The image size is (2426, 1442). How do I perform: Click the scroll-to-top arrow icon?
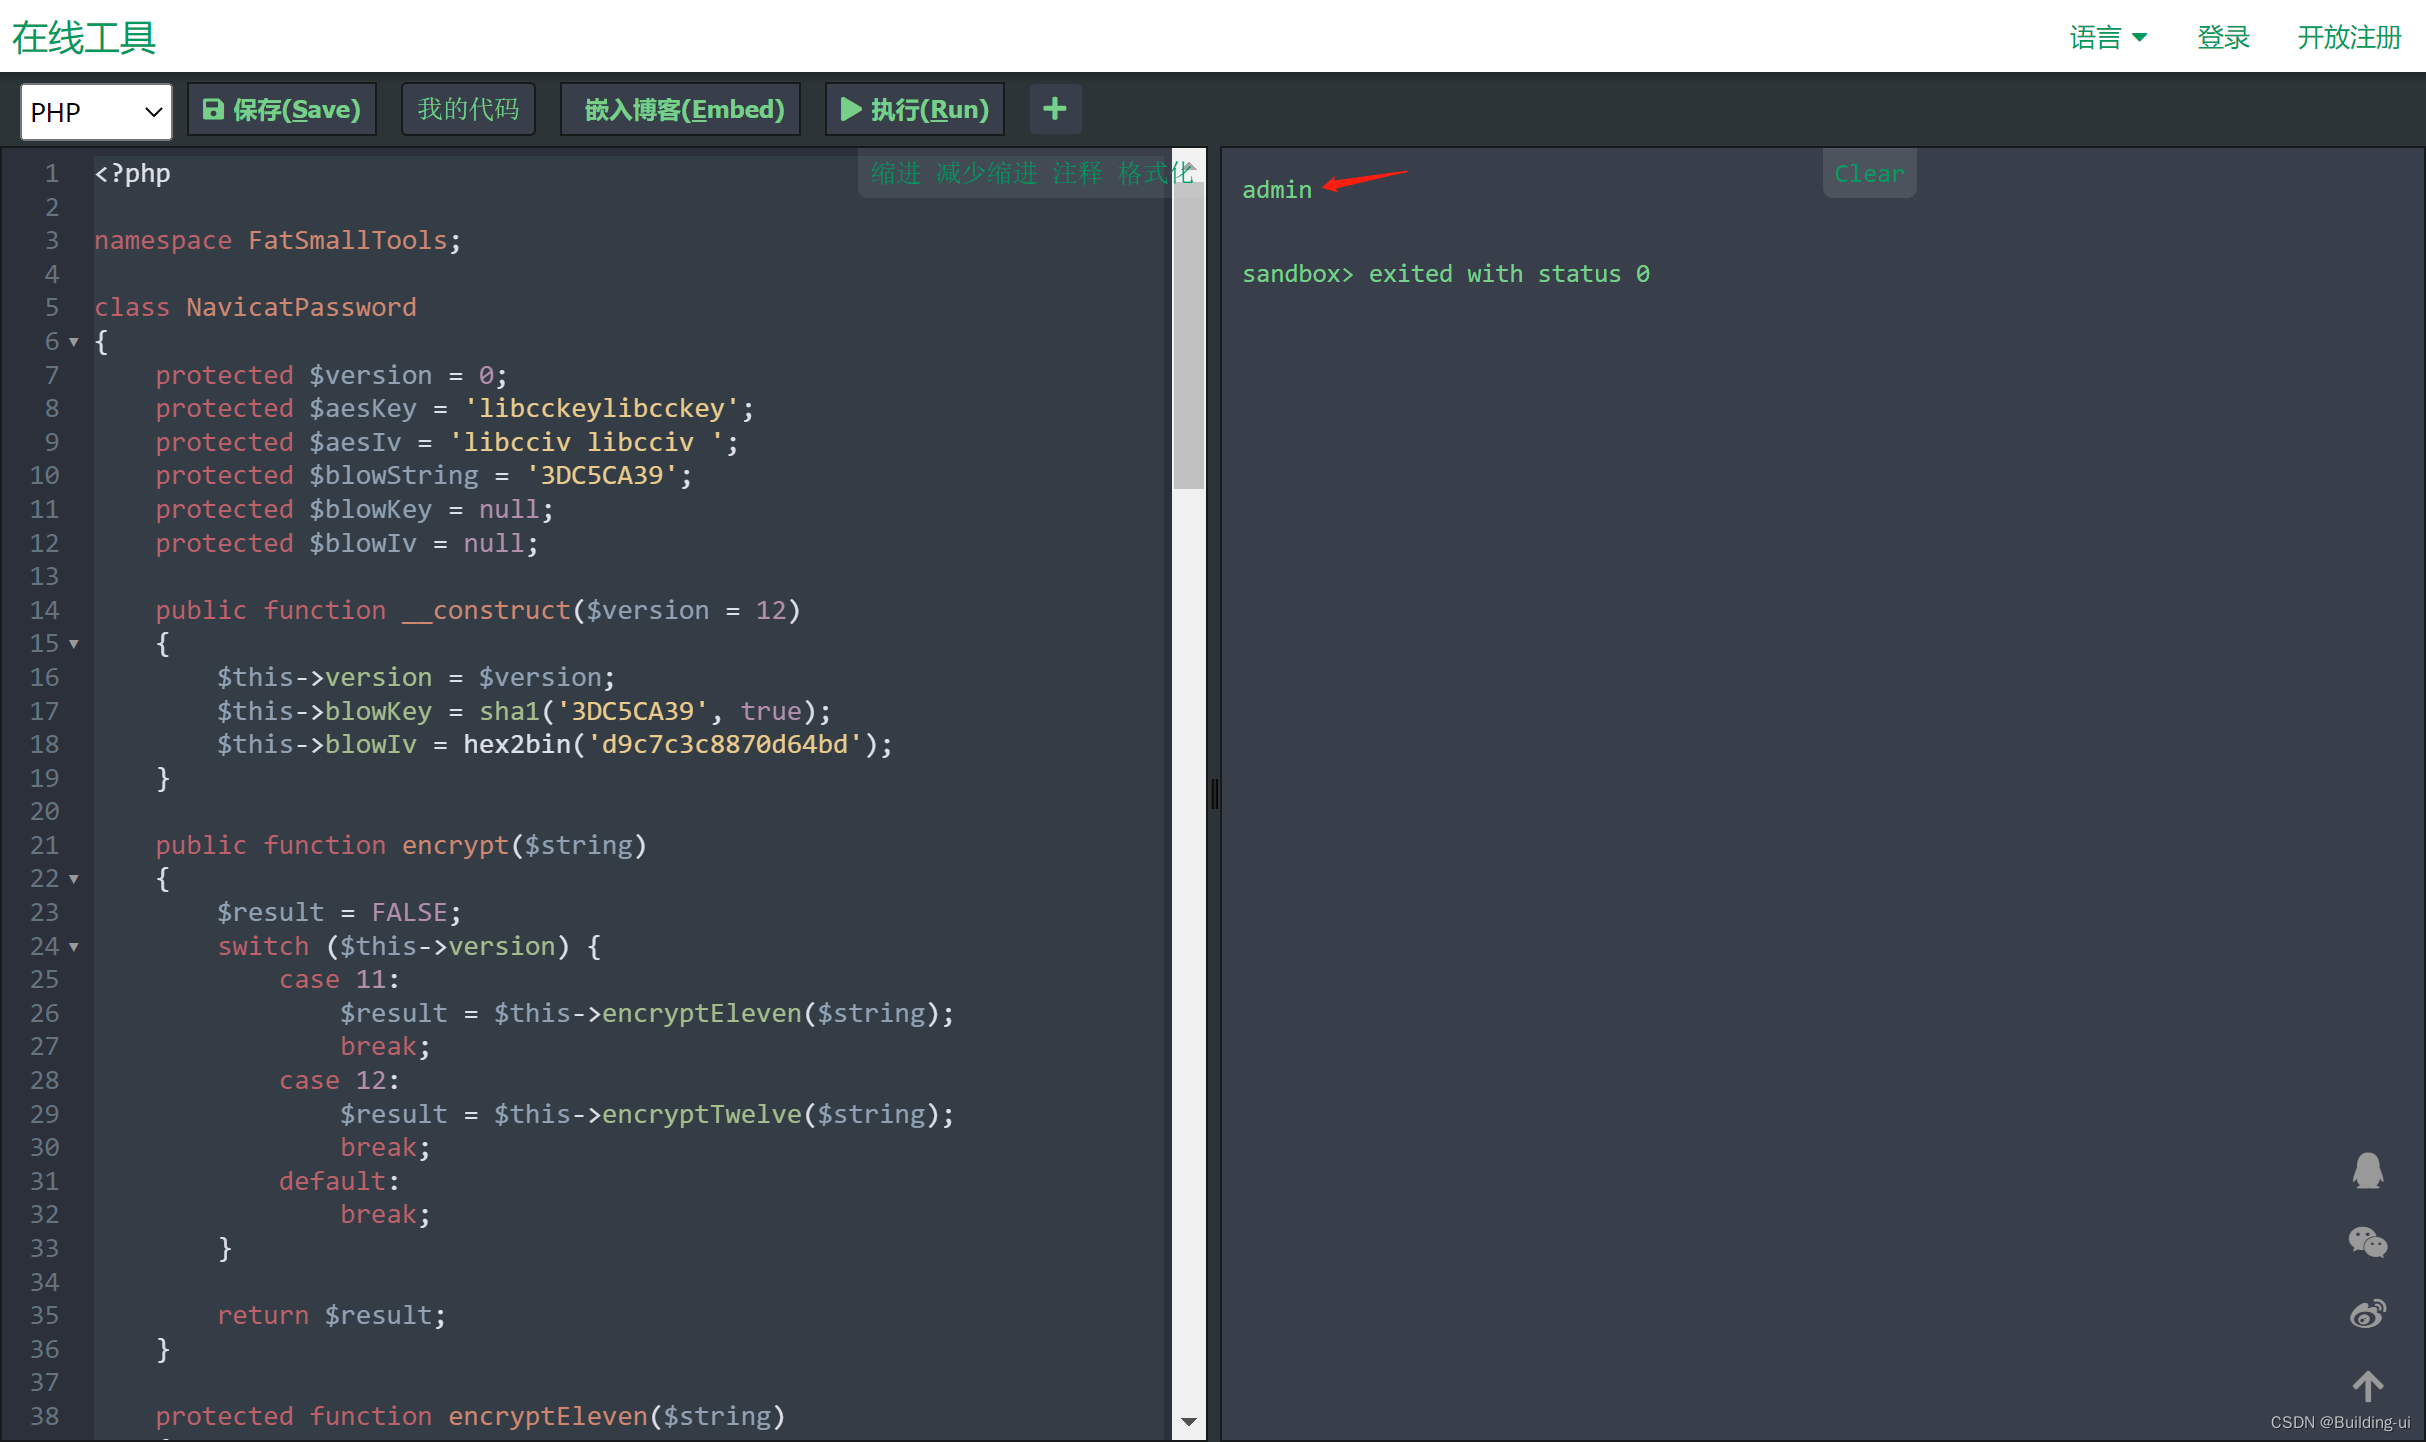(2367, 1386)
